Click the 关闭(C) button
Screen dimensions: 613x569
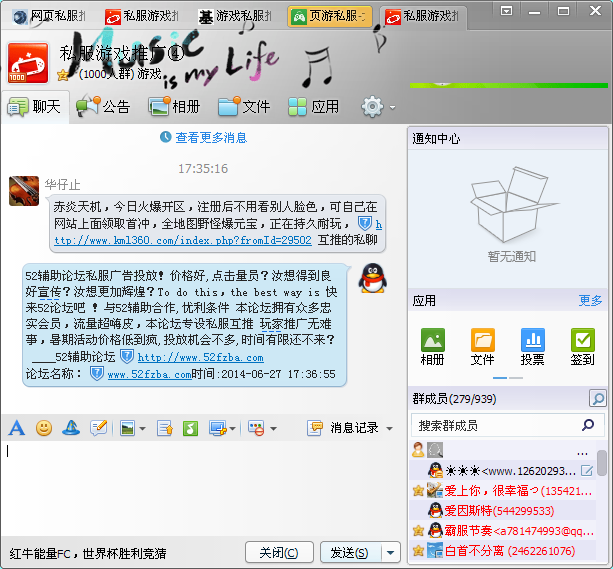point(279,552)
